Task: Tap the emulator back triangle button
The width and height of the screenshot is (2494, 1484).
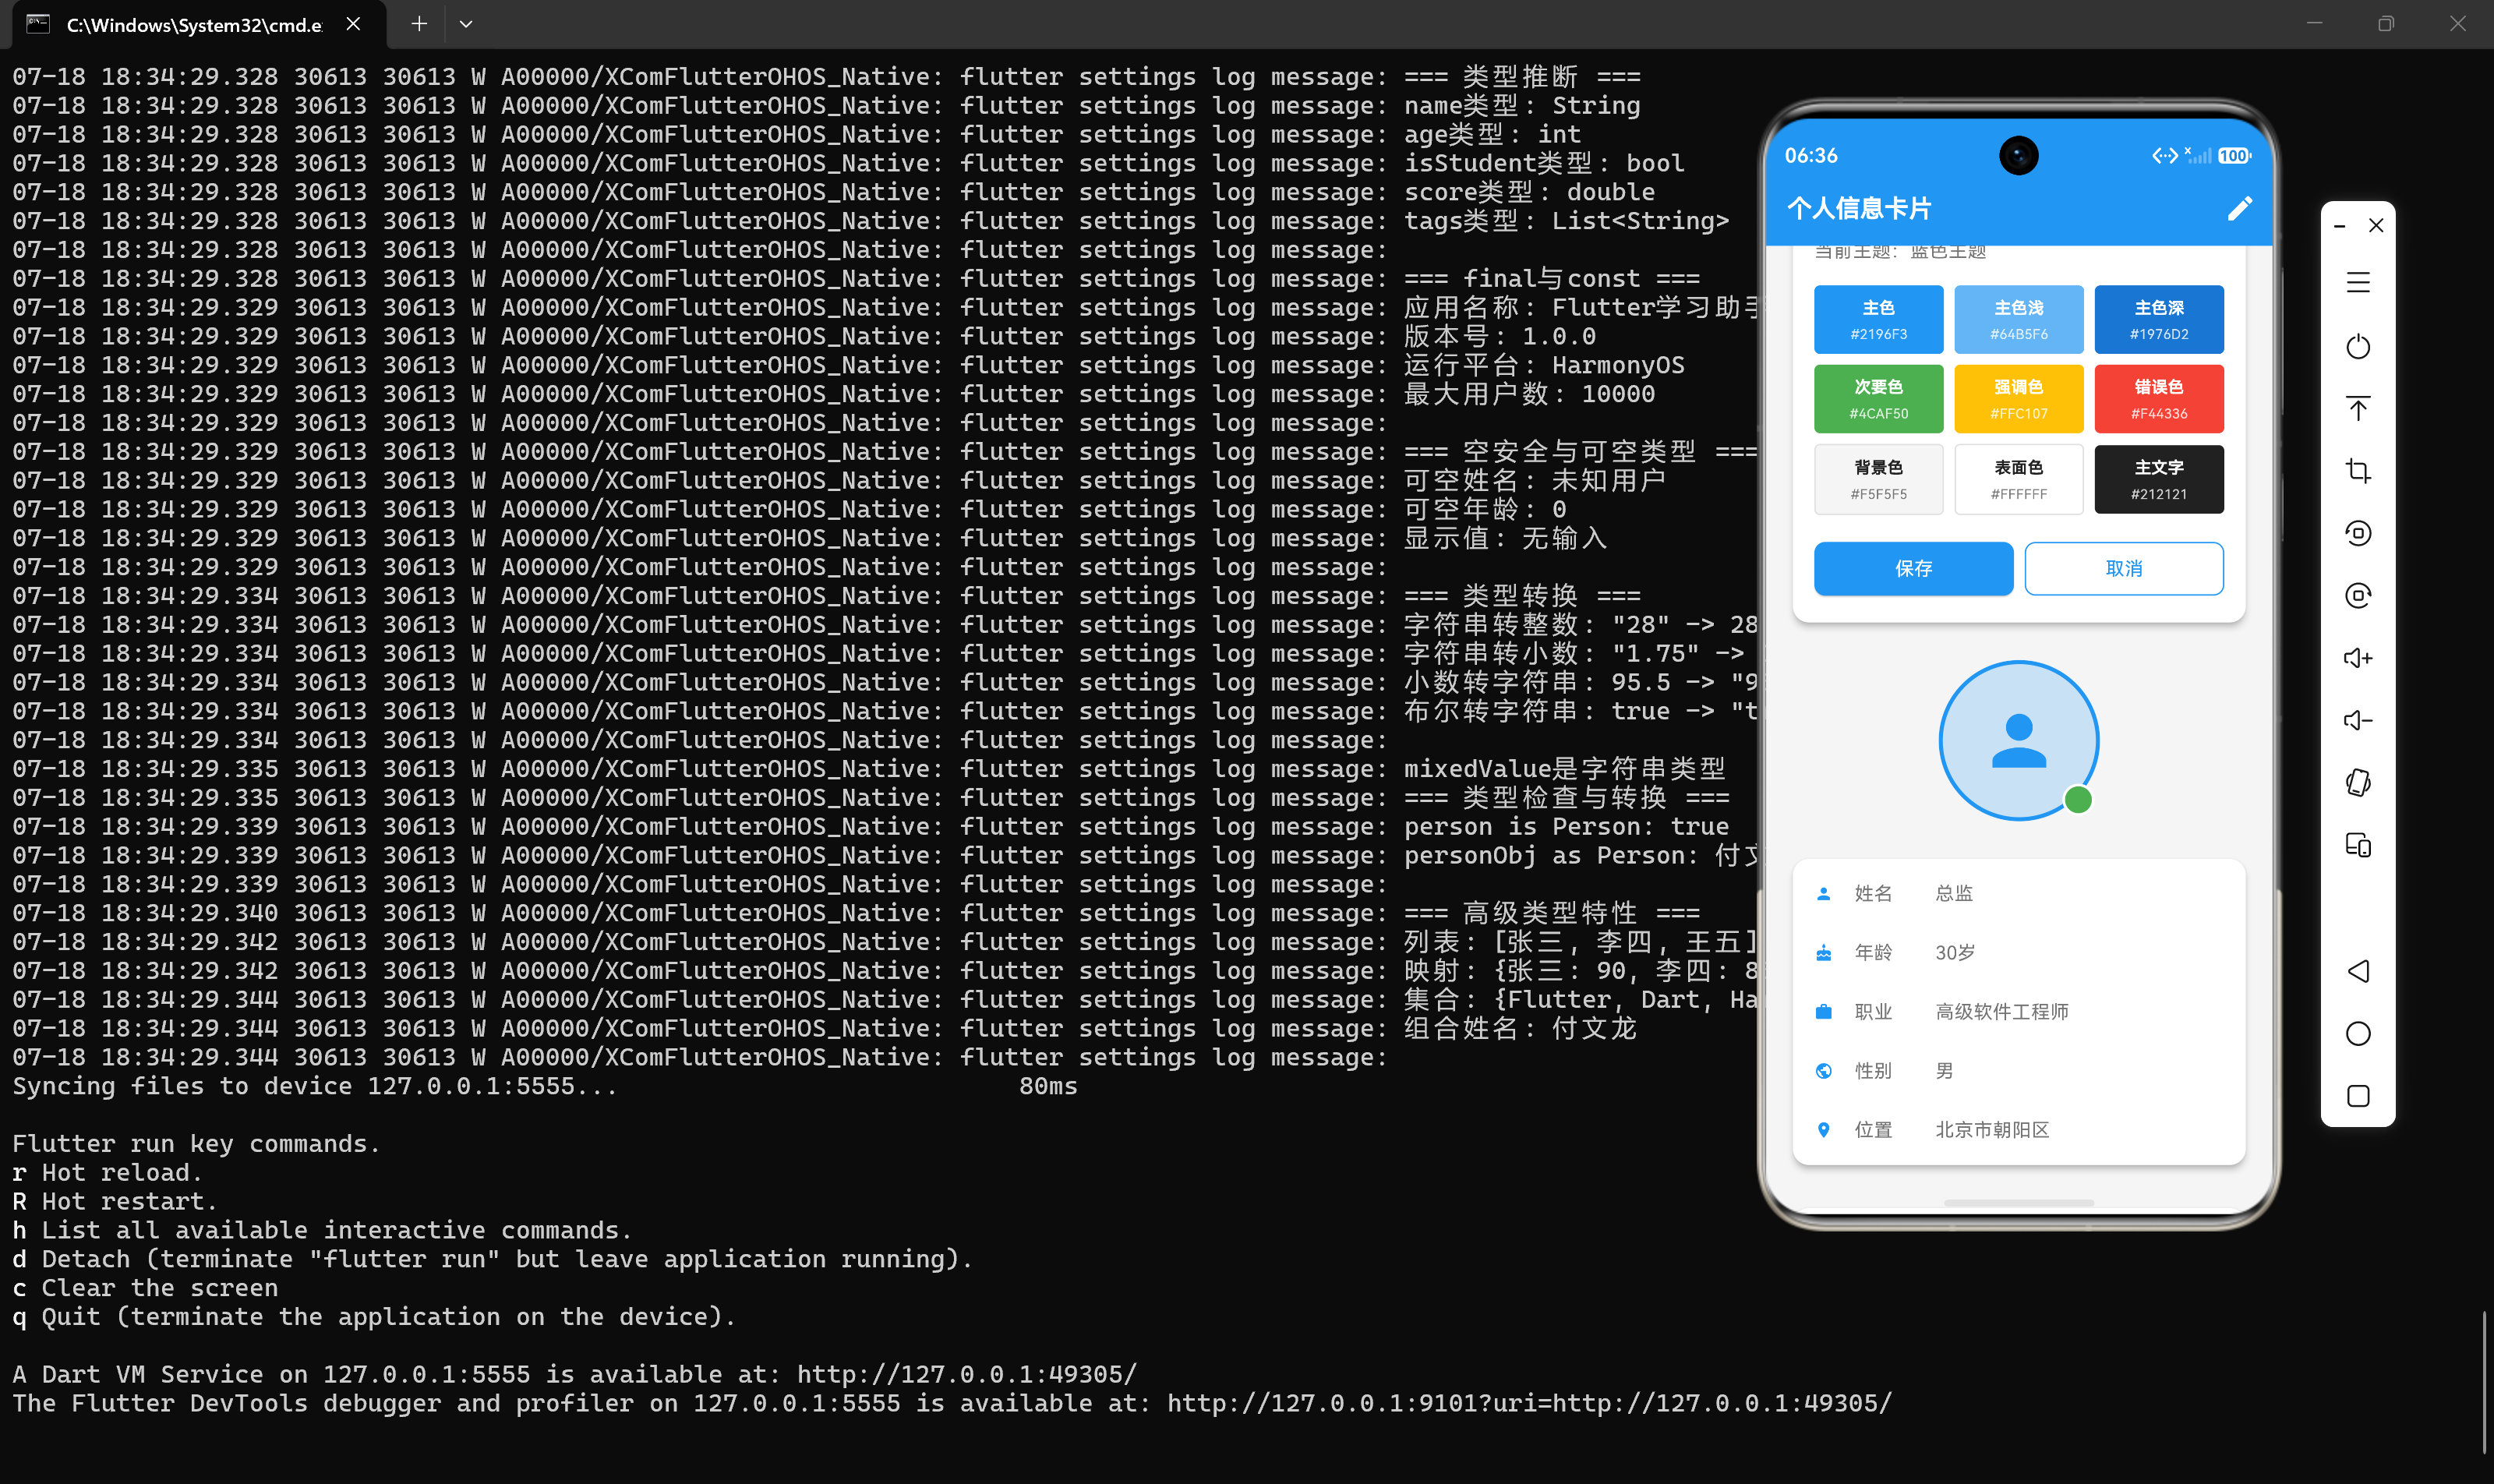Action: 2358,971
